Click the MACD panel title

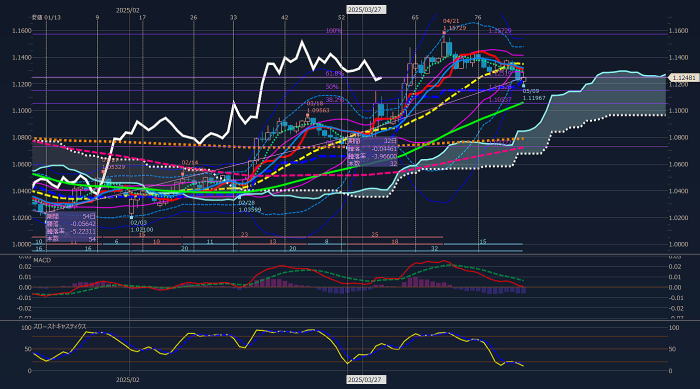tap(42, 260)
